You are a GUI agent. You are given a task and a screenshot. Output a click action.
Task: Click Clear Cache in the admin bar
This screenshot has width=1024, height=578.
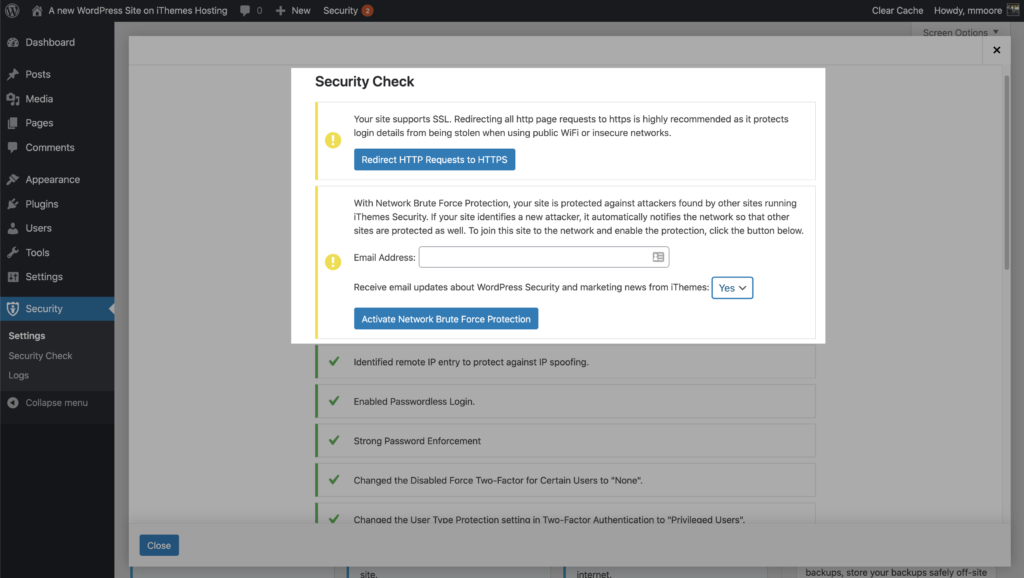coord(897,10)
